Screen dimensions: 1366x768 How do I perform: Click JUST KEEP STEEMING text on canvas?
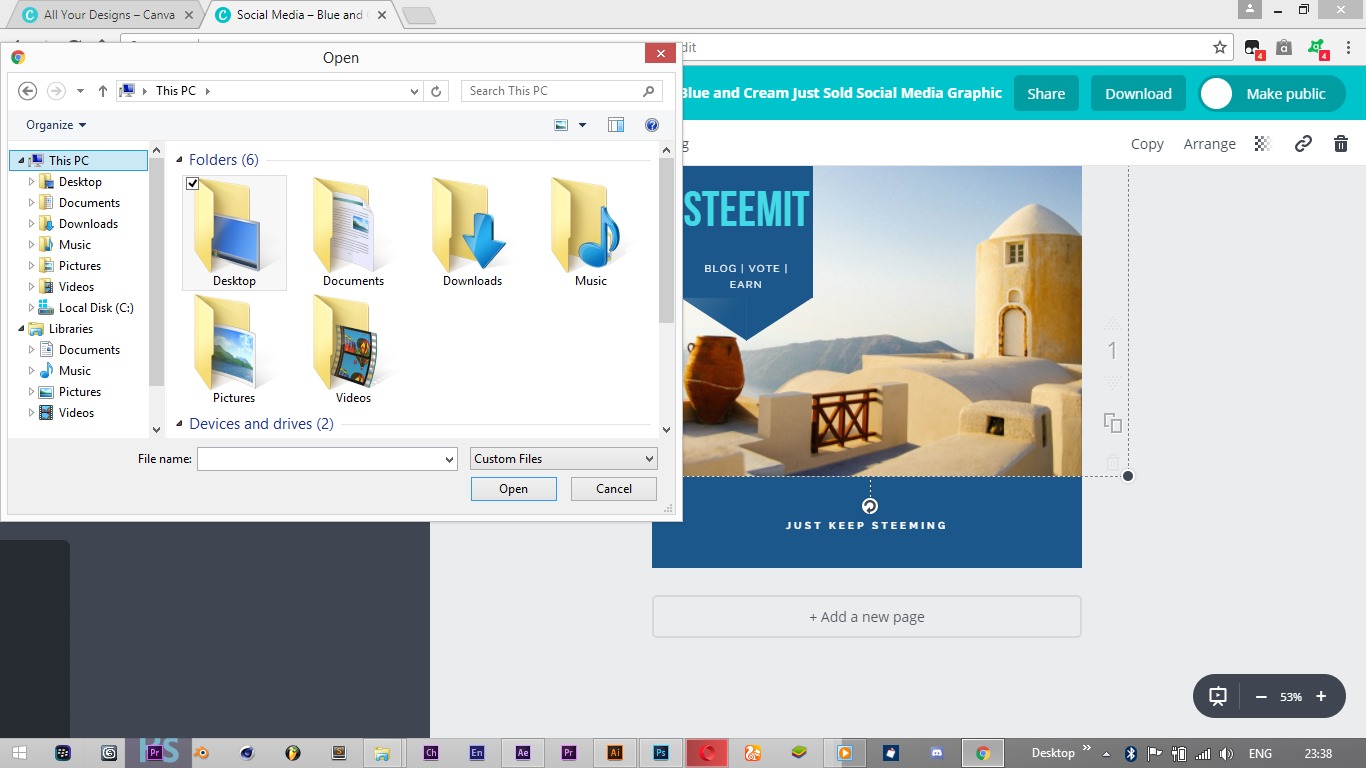coord(866,525)
